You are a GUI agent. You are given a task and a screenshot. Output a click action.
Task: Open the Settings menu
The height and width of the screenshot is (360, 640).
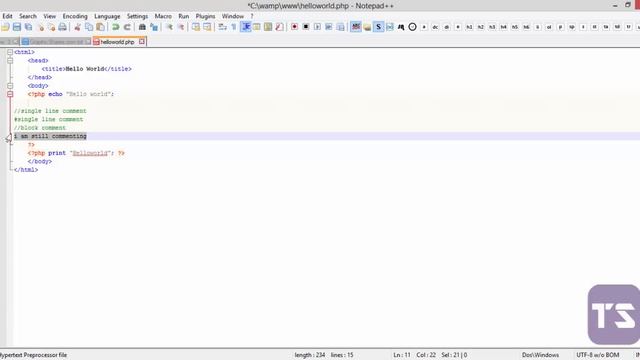[x=137, y=16]
